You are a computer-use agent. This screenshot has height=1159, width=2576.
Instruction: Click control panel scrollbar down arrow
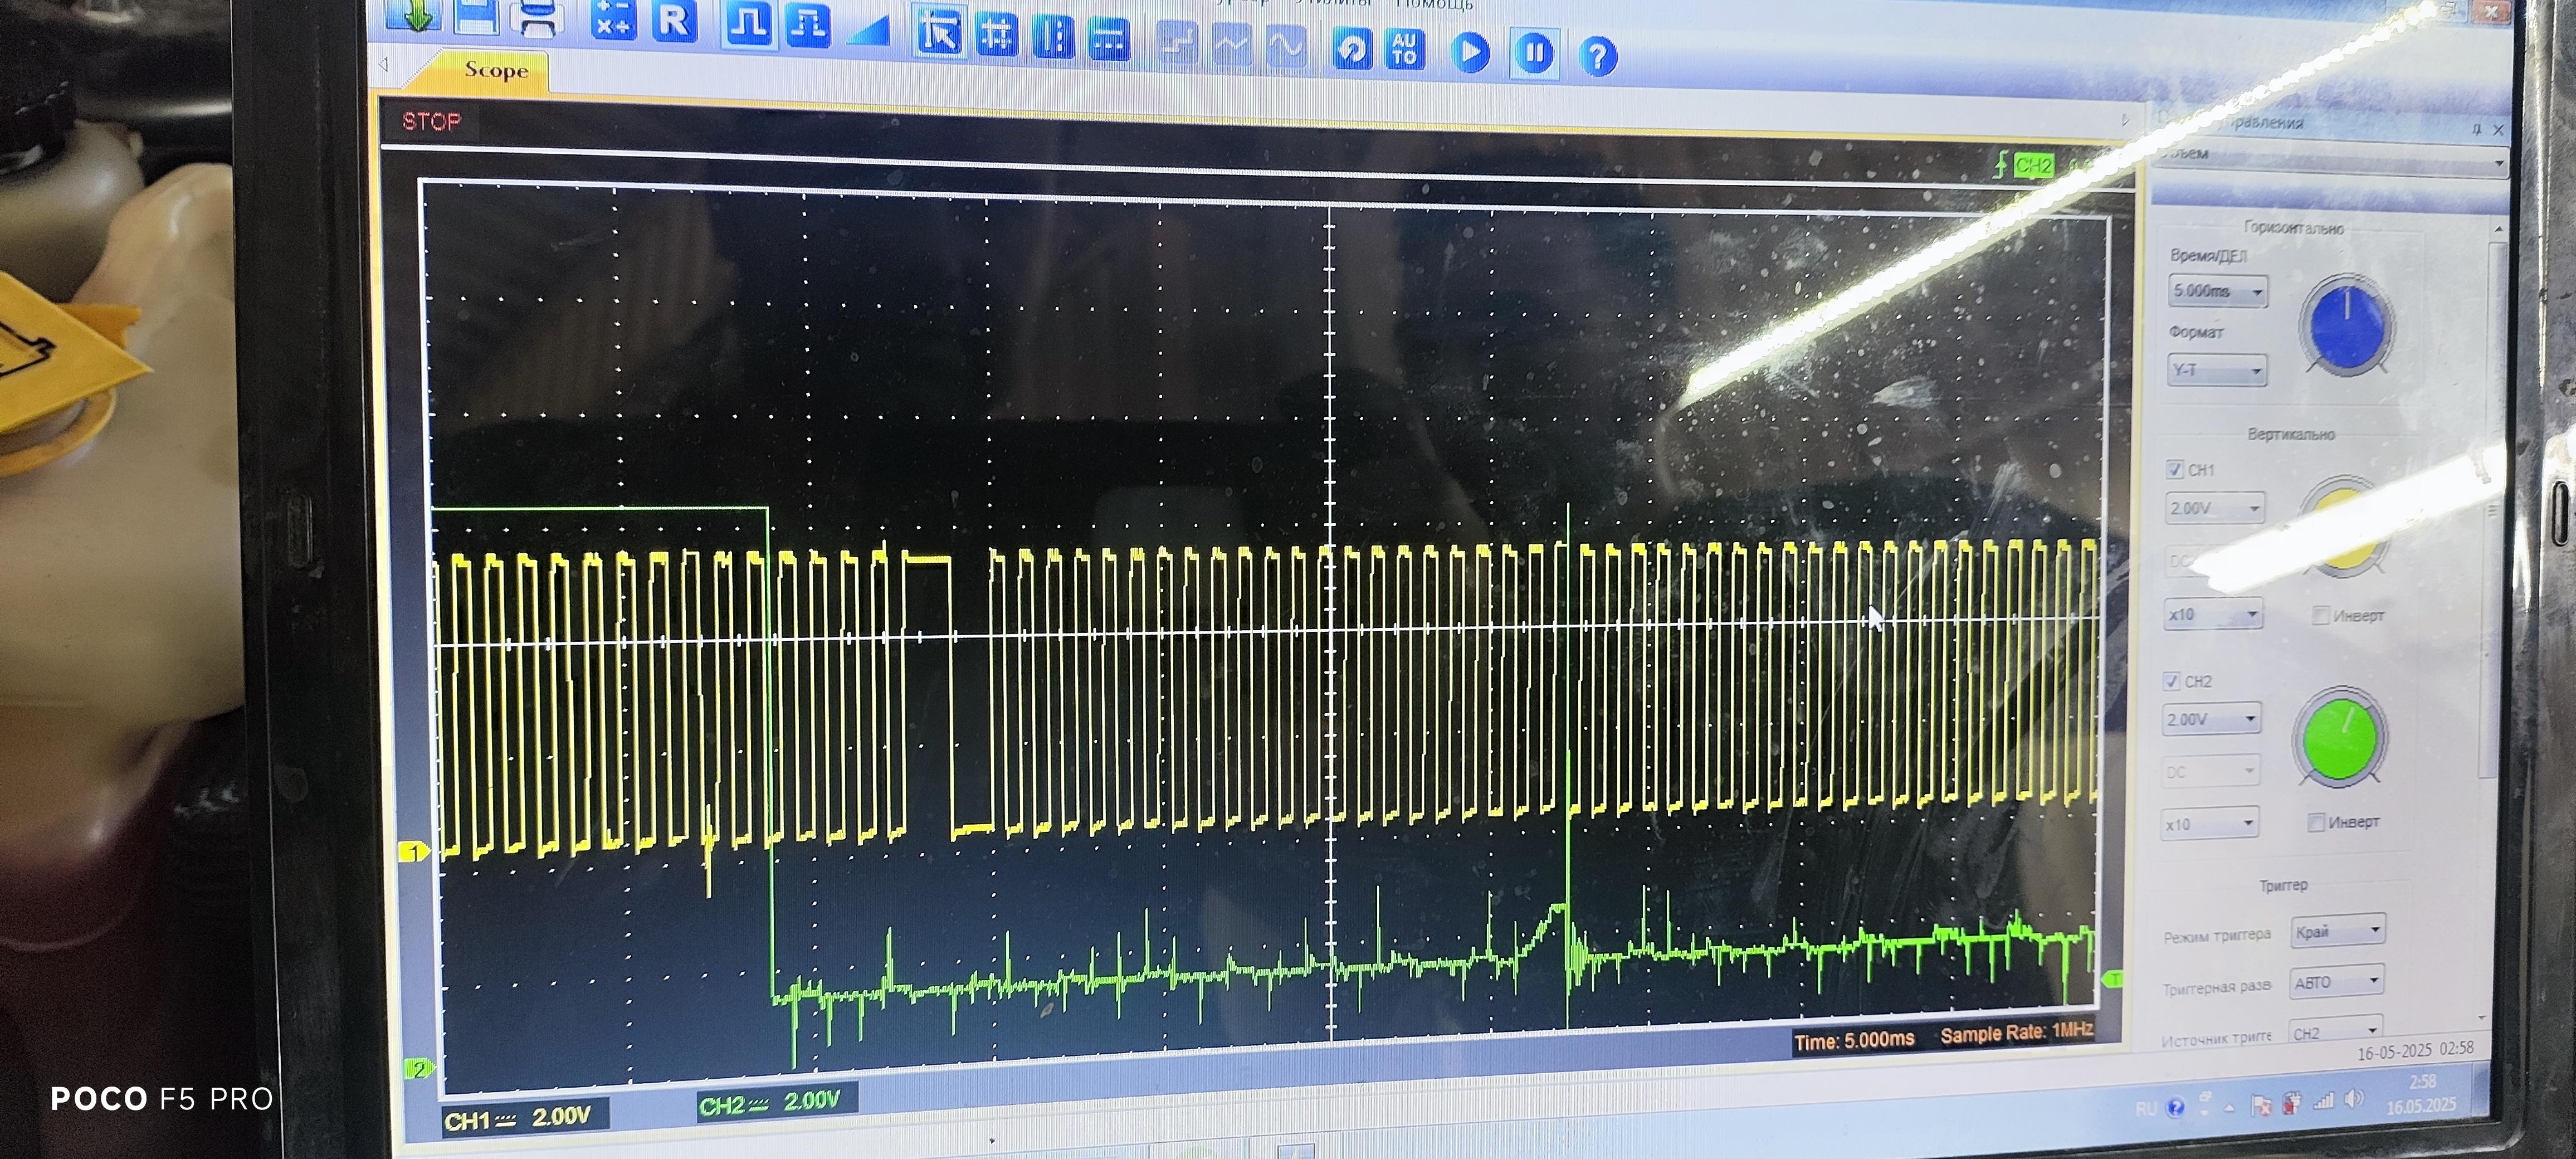tap(2482, 1017)
